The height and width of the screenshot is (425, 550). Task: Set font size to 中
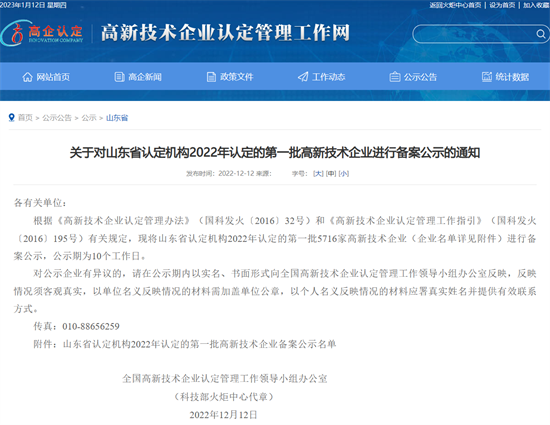(x=331, y=174)
